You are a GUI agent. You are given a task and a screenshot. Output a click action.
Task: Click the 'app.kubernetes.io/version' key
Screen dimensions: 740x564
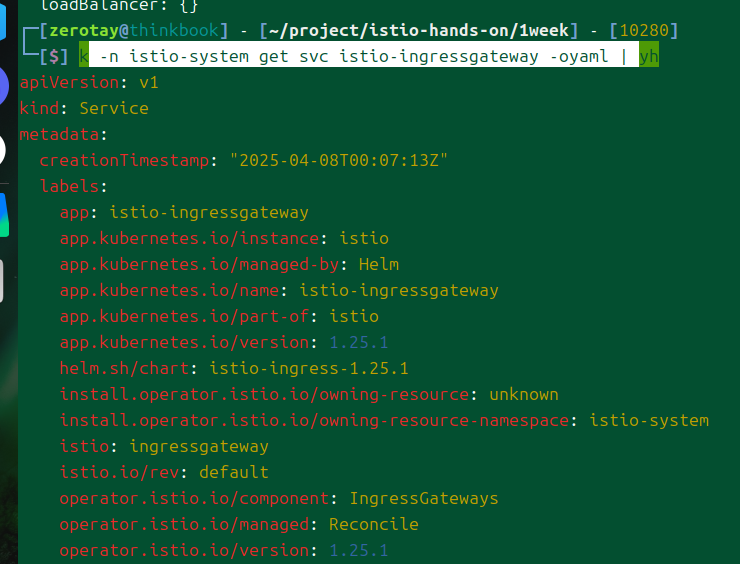click(x=184, y=342)
